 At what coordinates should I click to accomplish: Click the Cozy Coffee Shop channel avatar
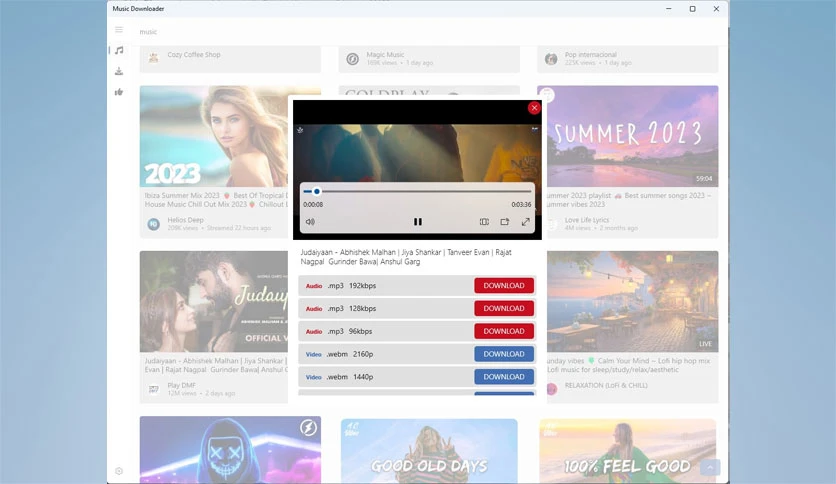[154, 58]
